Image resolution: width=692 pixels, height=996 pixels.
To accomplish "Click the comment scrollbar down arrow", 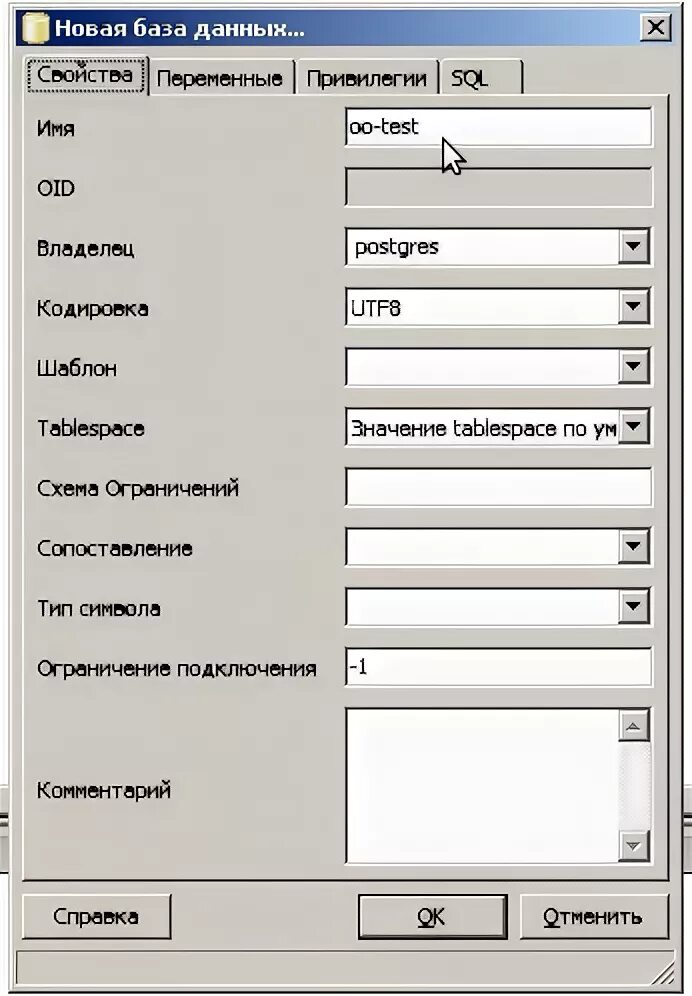I will 634,845.
